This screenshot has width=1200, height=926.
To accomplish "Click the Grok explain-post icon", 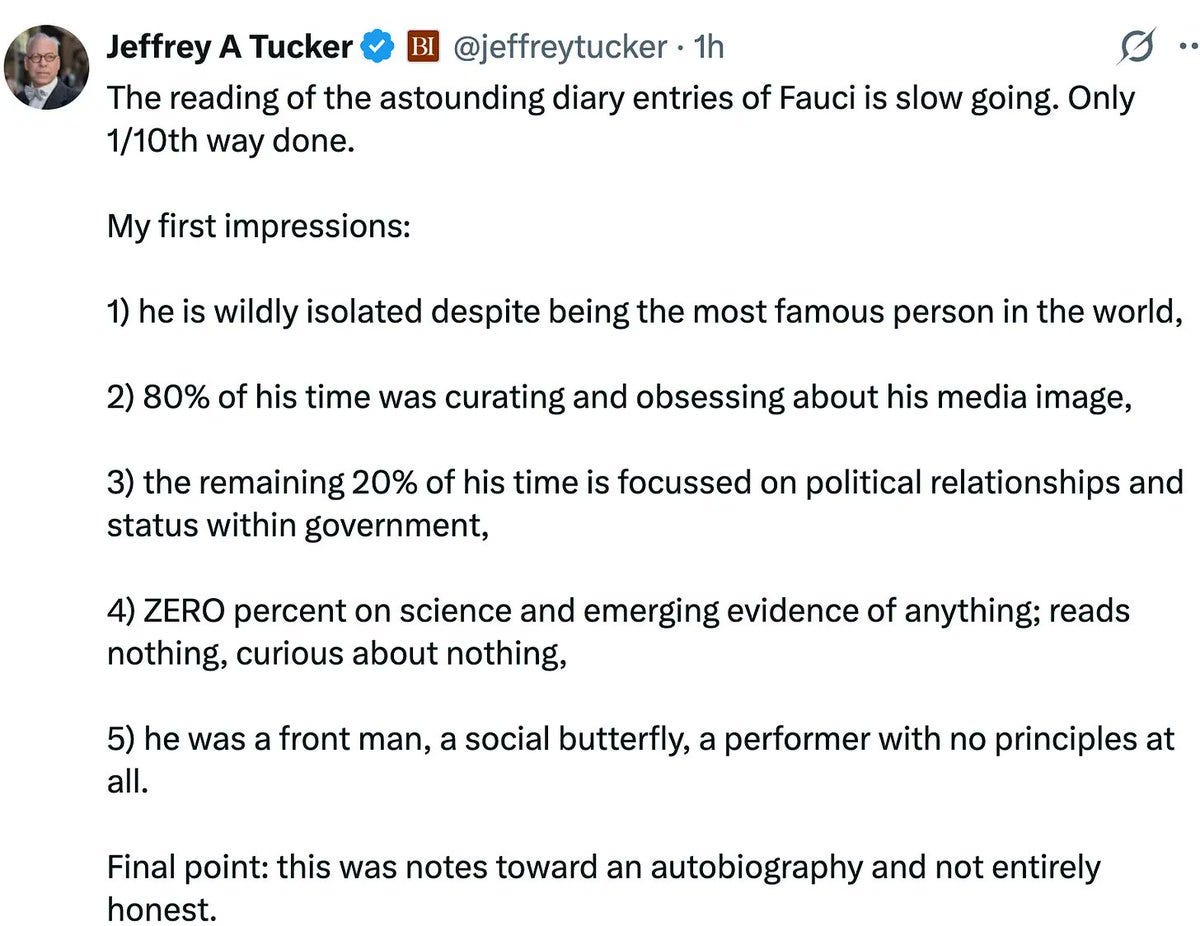I will [1137, 46].
